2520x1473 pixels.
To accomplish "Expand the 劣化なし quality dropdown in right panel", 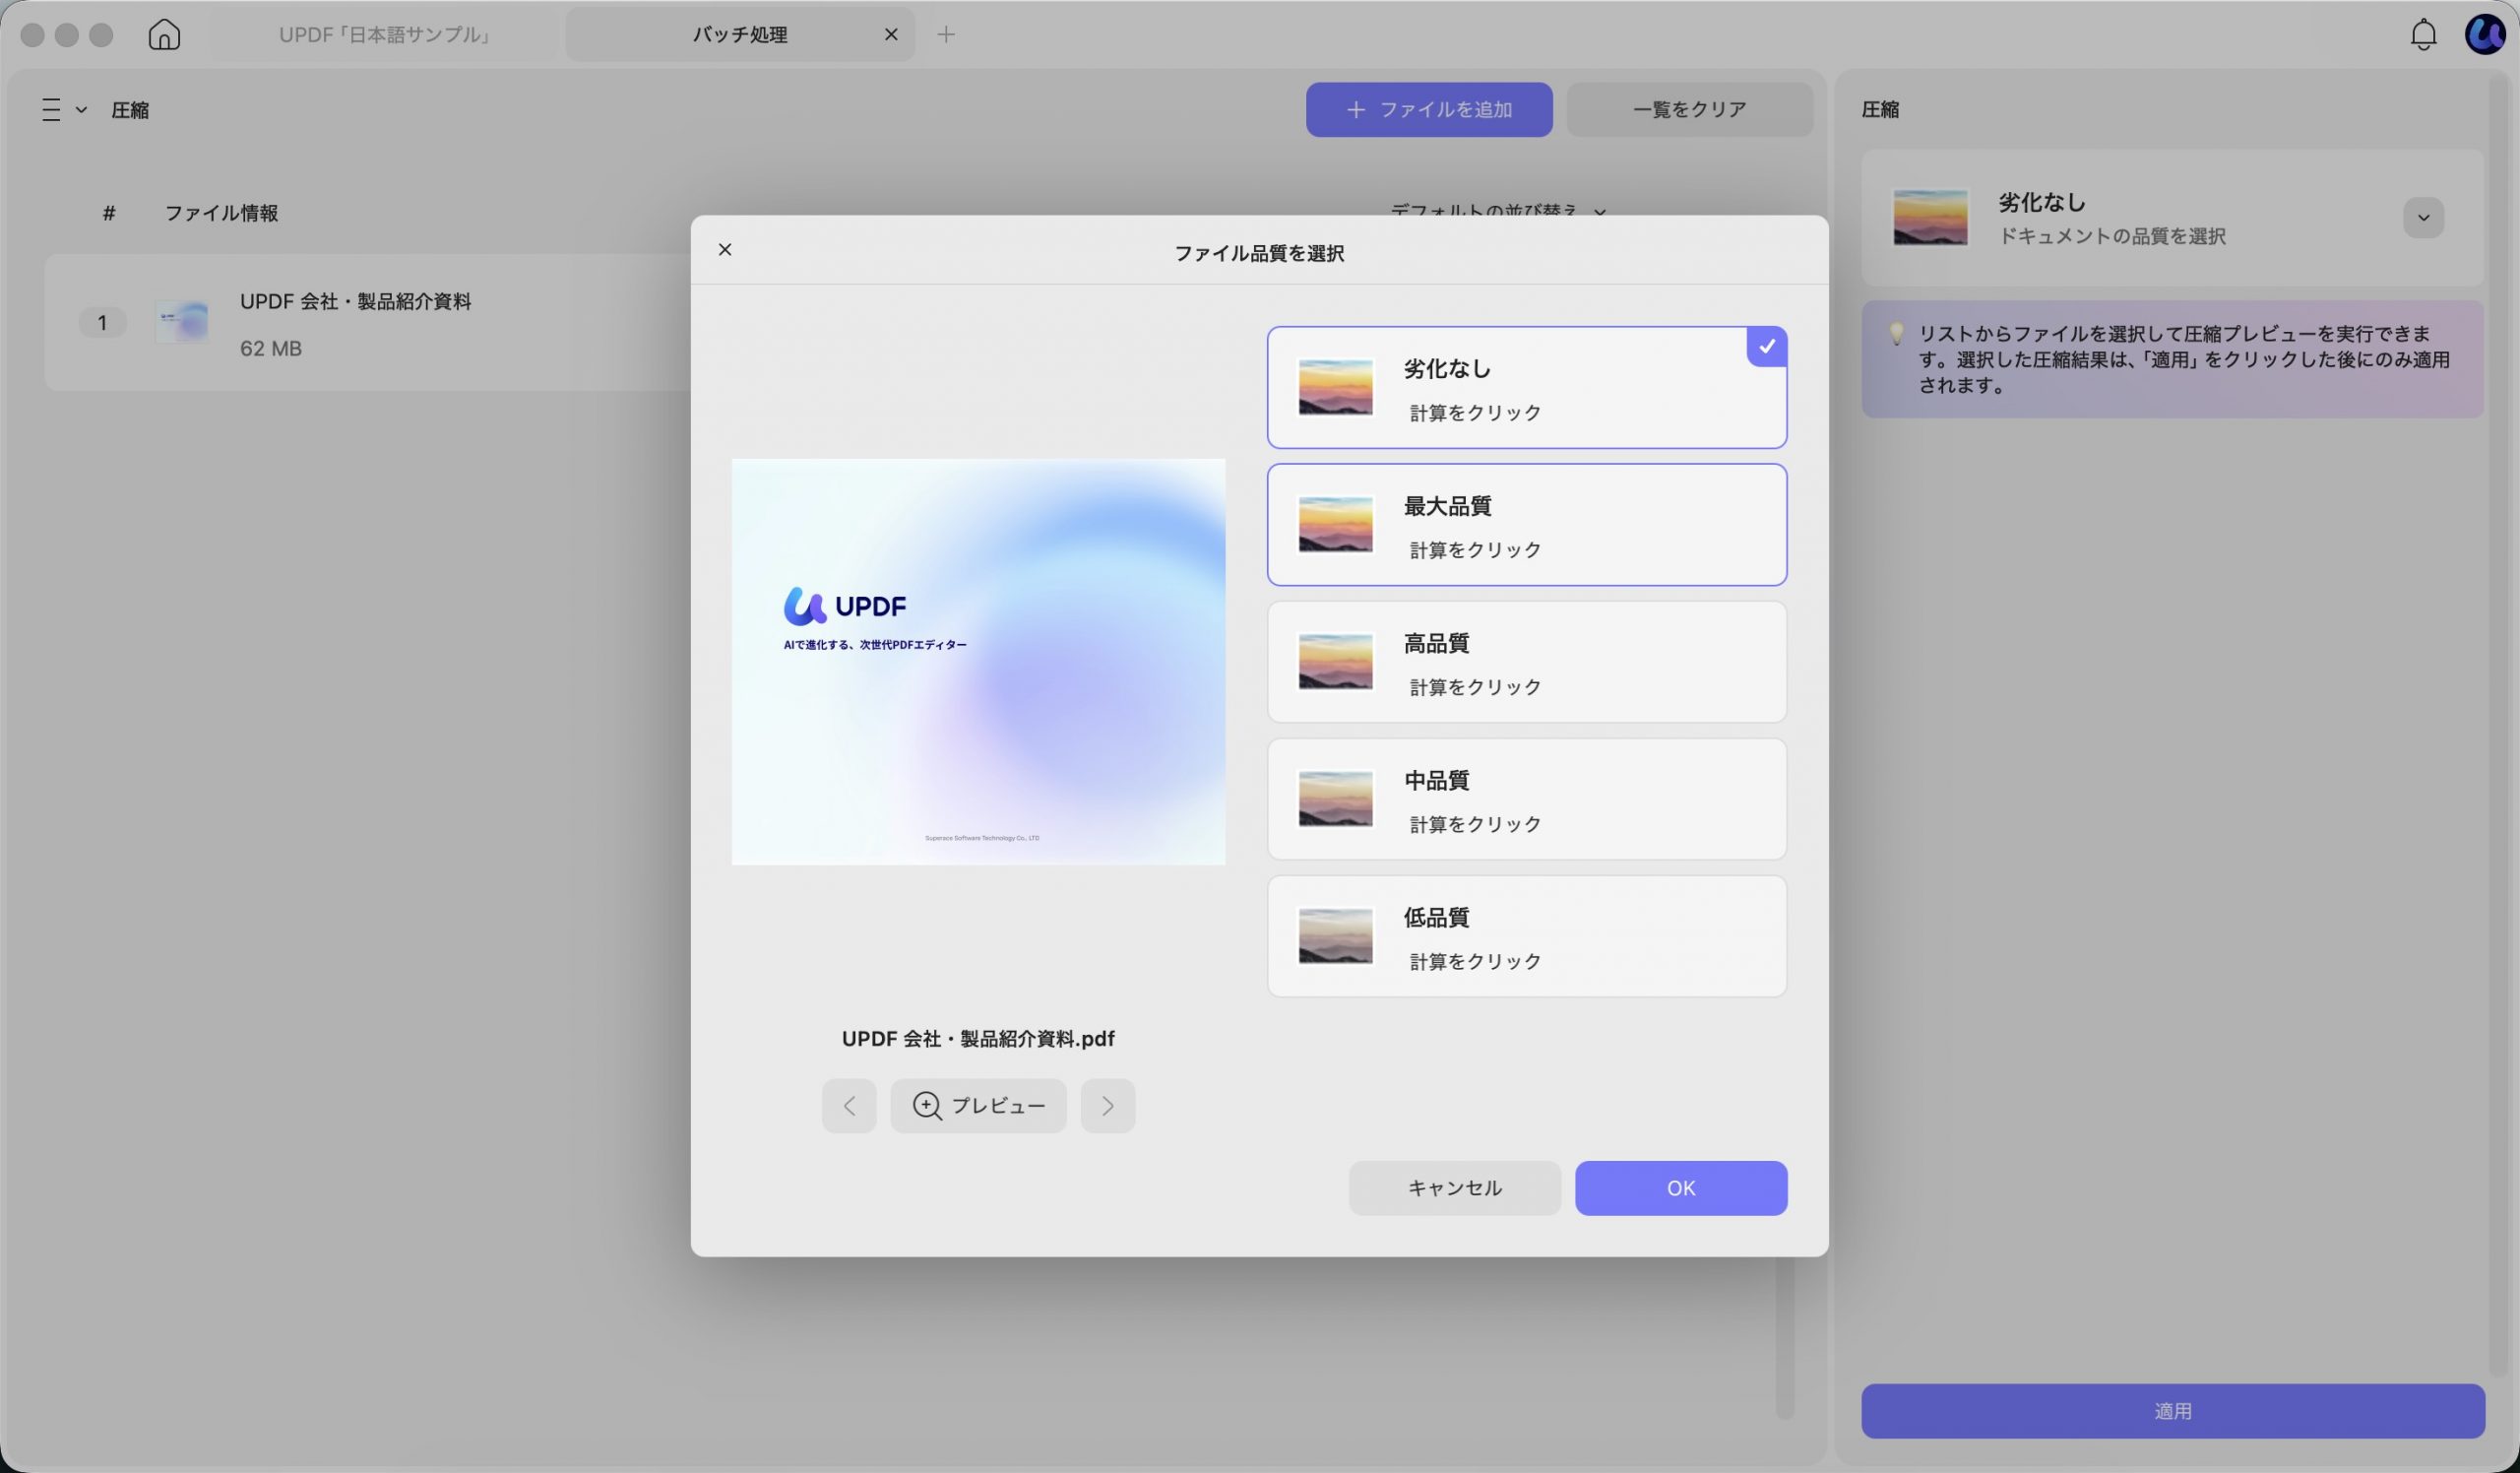I will coord(2423,217).
